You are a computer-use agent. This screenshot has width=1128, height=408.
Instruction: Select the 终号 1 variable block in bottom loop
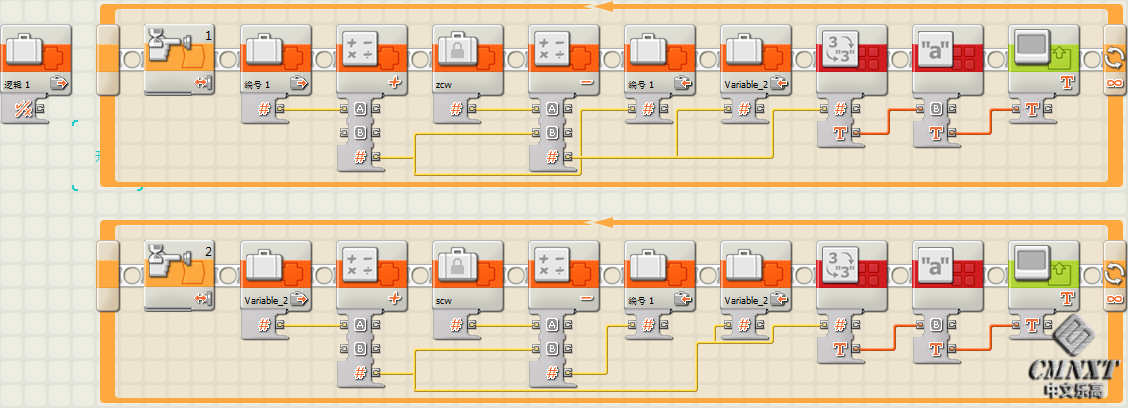coord(659,272)
